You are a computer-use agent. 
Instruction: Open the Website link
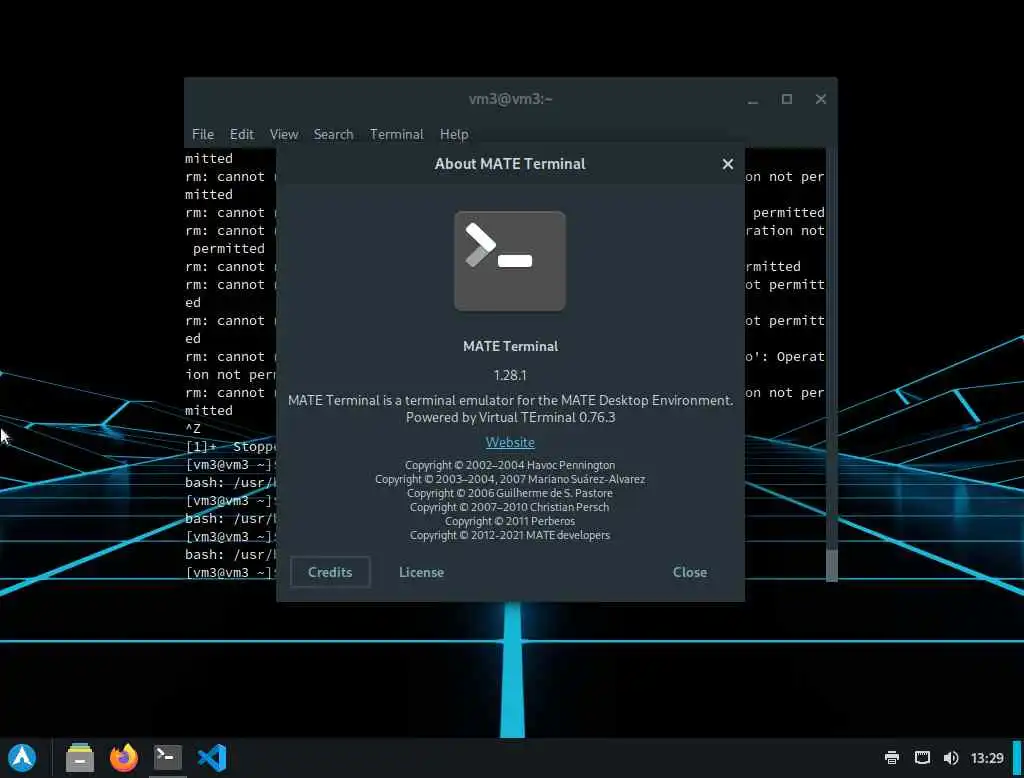pos(510,442)
